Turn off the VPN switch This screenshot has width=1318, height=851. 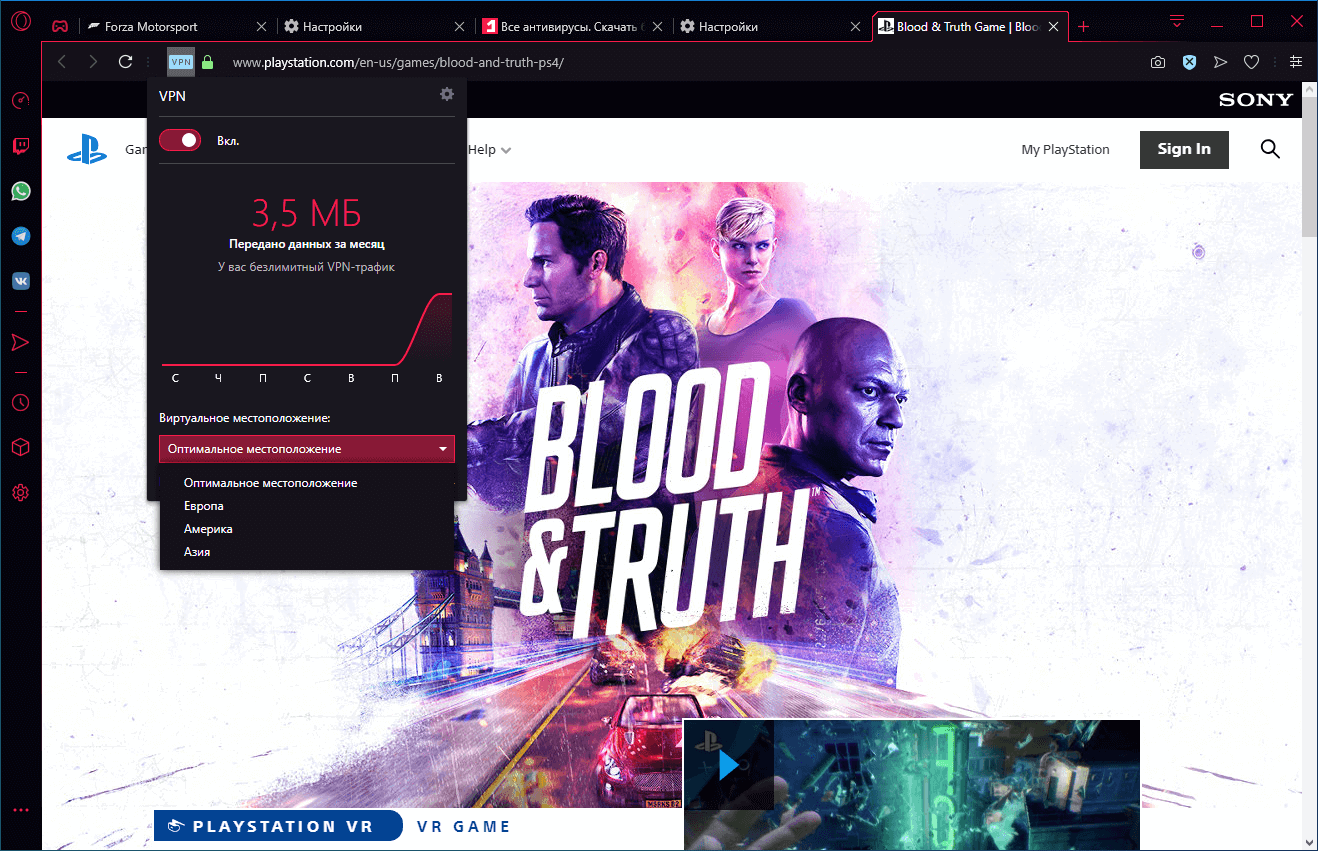pos(180,141)
